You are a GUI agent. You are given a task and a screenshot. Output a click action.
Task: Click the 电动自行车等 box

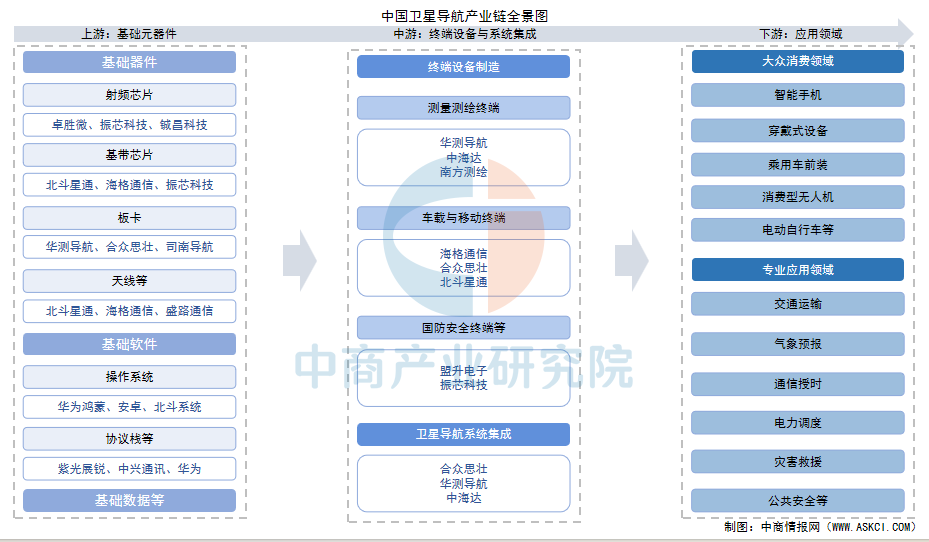click(x=797, y=230)
